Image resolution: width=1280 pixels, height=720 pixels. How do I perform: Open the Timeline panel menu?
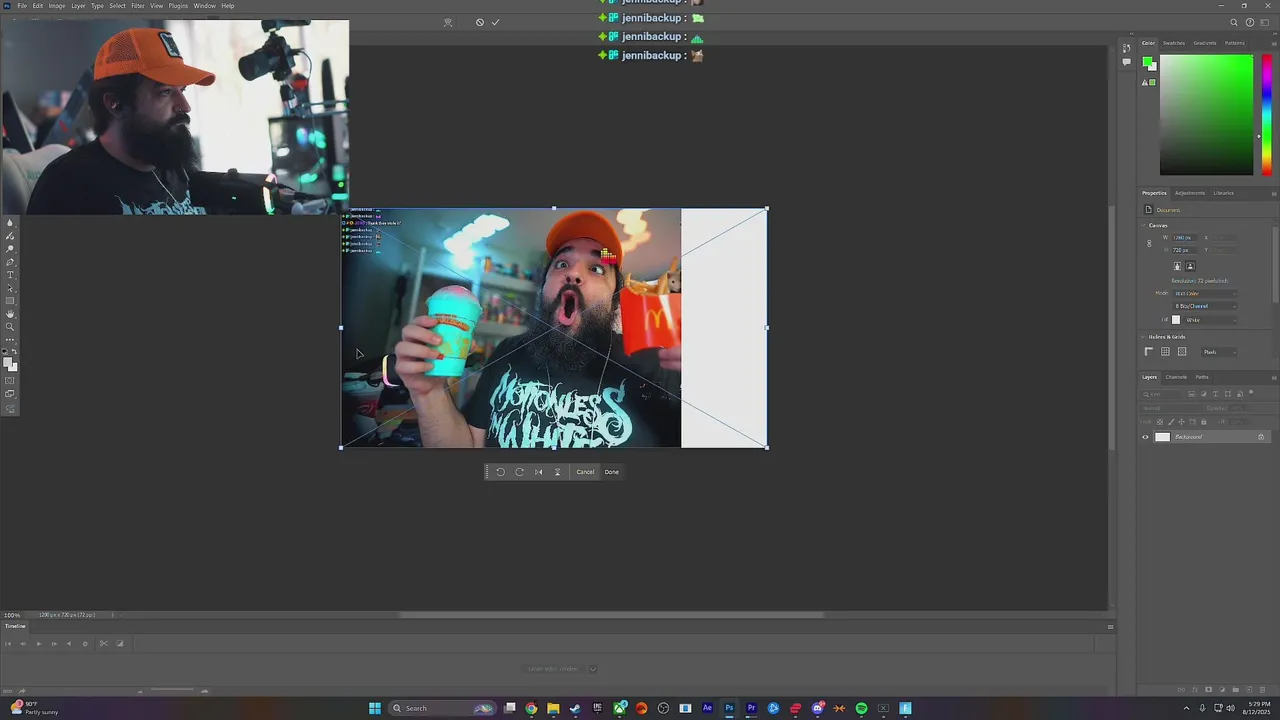coord(1110,627)
